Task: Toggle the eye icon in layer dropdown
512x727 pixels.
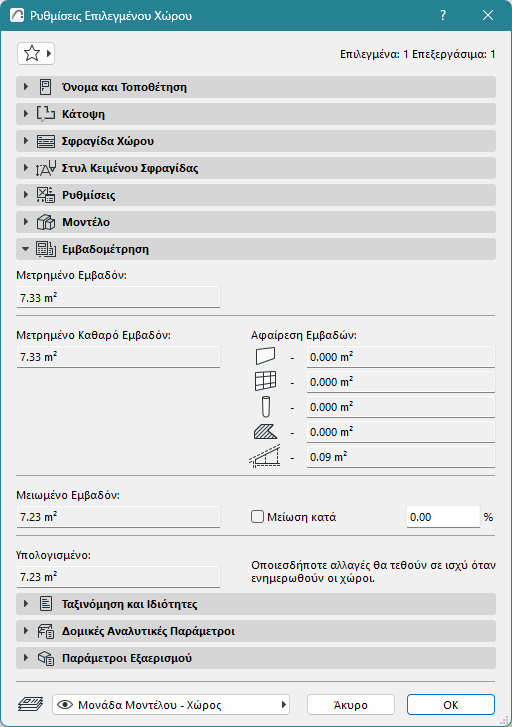Action: click(65, 705)
